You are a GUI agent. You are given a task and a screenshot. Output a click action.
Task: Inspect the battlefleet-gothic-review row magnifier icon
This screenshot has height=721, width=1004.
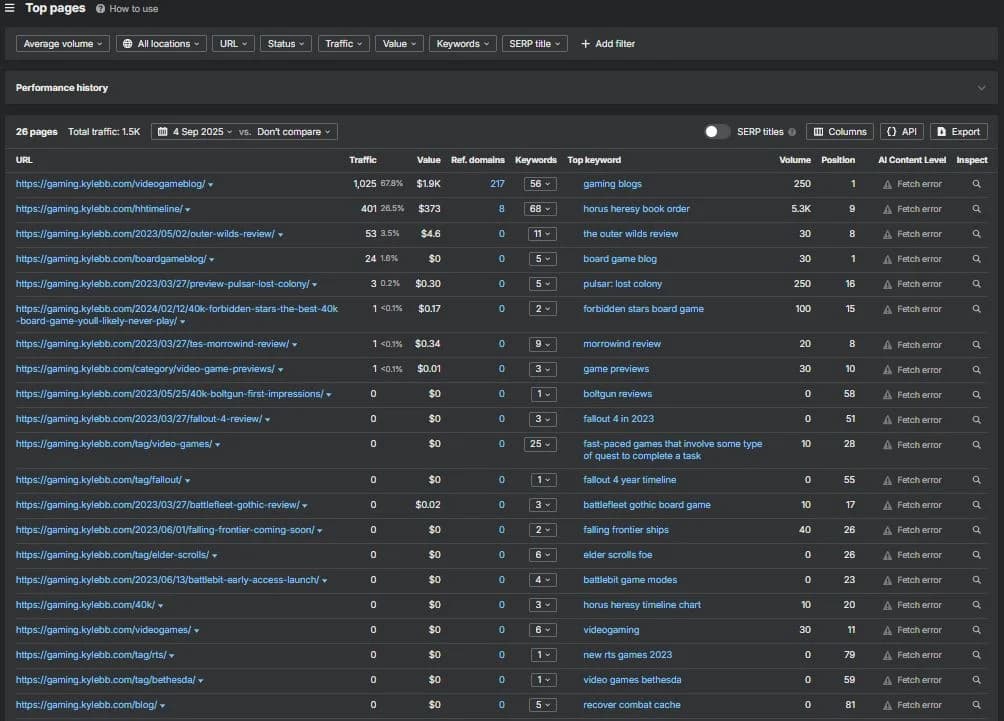click(976, 505)
